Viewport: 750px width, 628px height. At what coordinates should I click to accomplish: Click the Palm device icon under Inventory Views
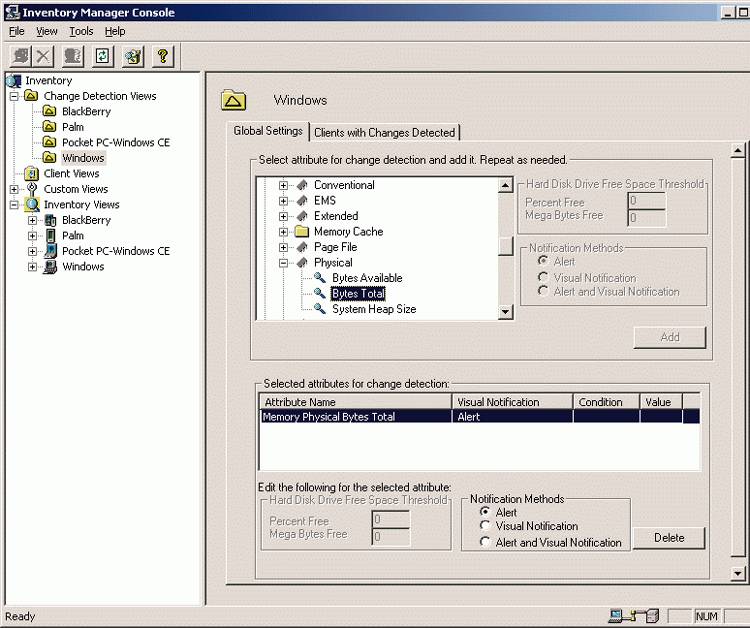49,236
